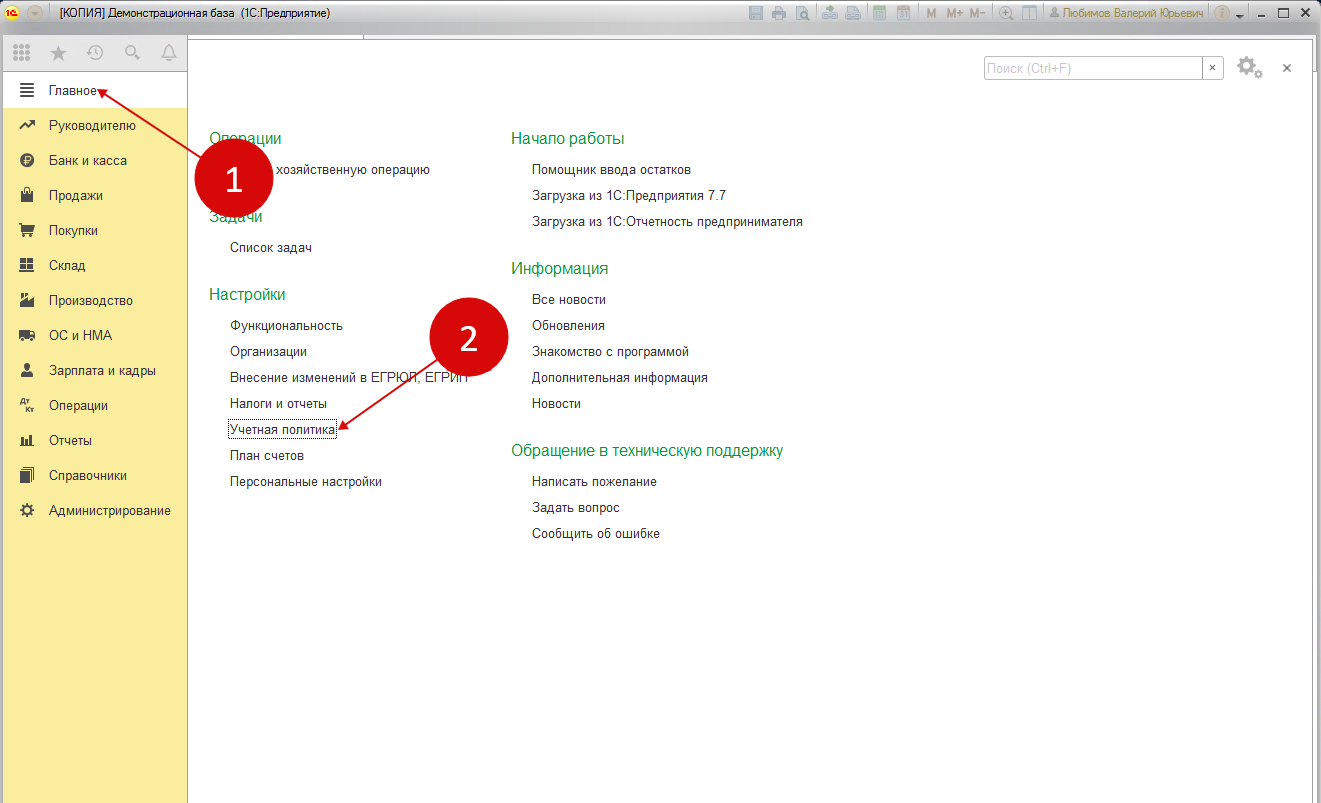The height and width of the screenshot is (803, 1321).
Task: Open the sections menu grid icon
Action: click(x=22, y=53)
